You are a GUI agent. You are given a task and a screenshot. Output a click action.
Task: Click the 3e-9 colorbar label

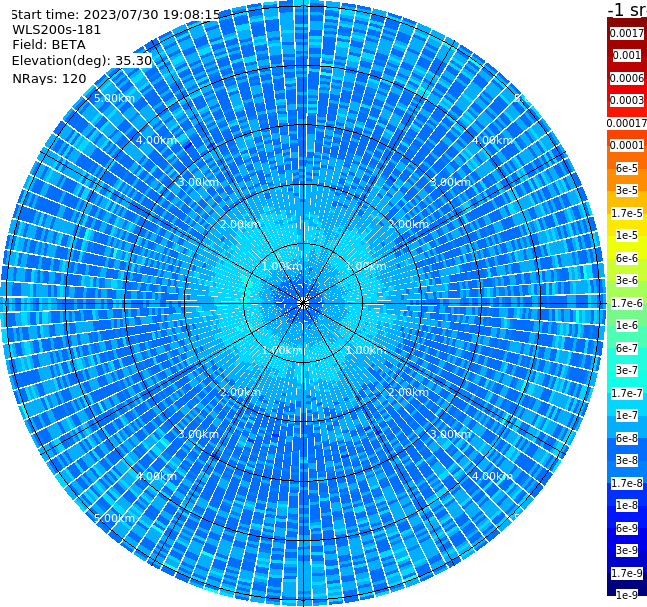(627, 550)
